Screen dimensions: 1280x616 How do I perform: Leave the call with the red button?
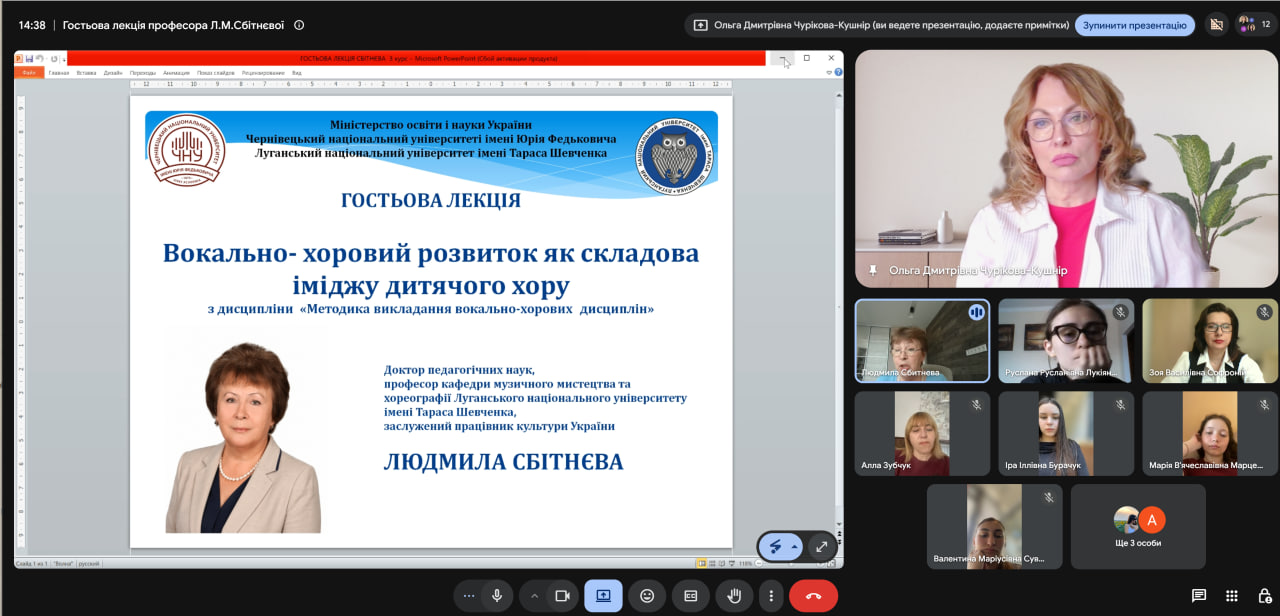[x=813, y=596]
